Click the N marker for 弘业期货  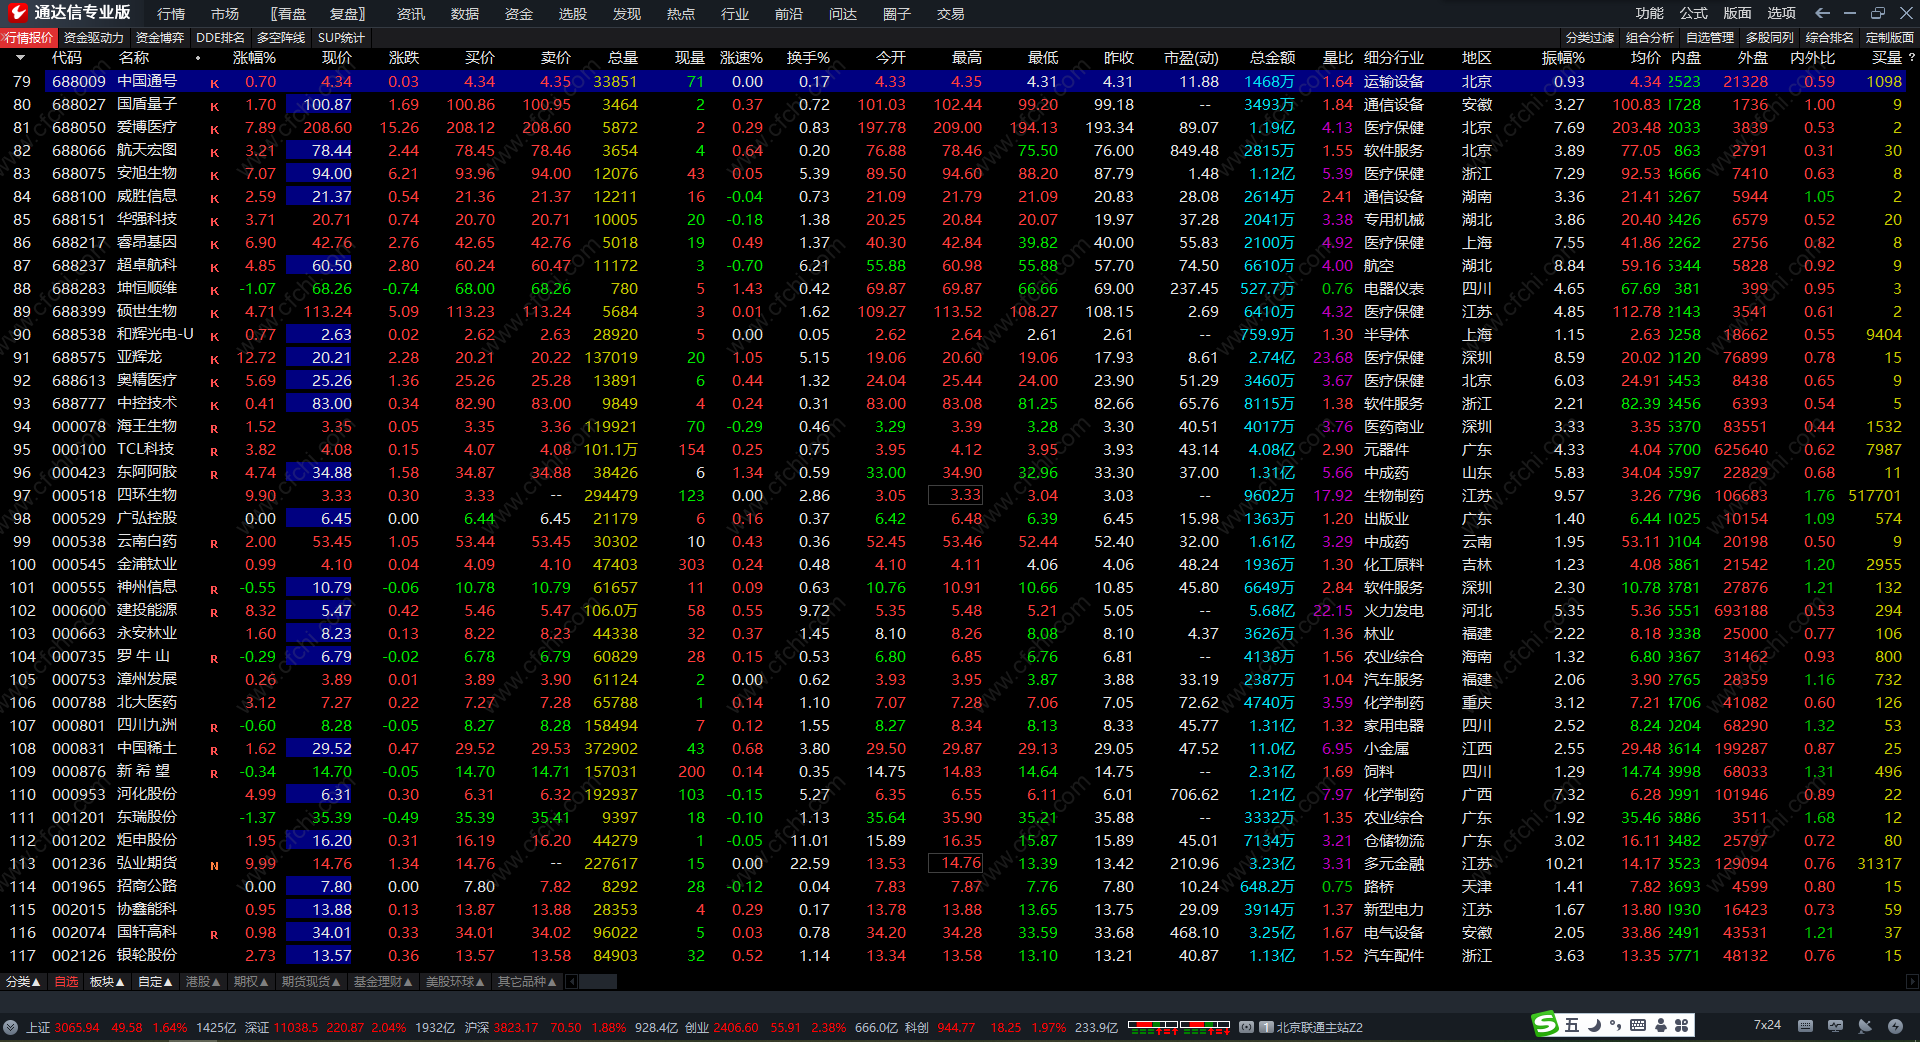click(214, 865)
